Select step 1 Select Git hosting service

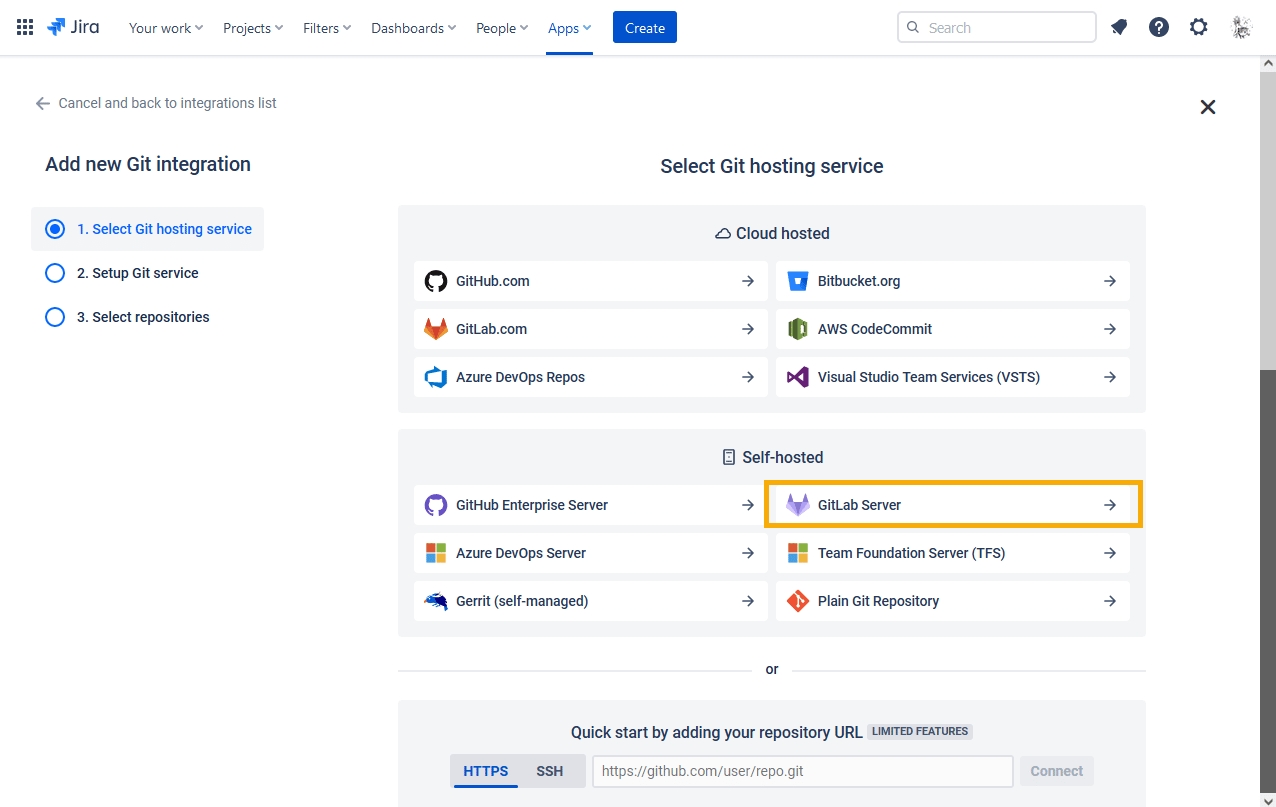[148, 229]
